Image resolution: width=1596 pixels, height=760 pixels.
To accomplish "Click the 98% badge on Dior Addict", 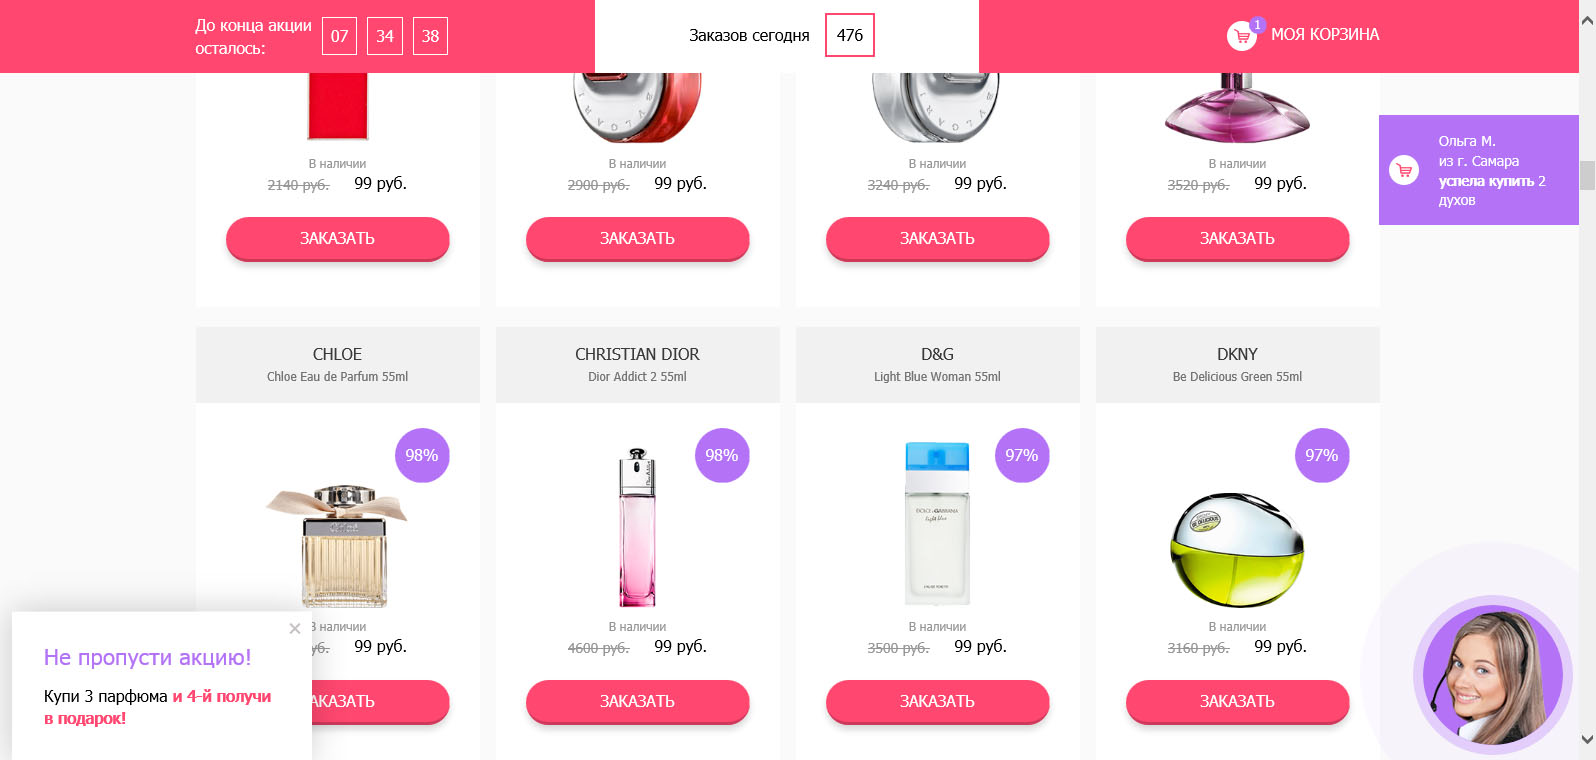I will point(722,455).
